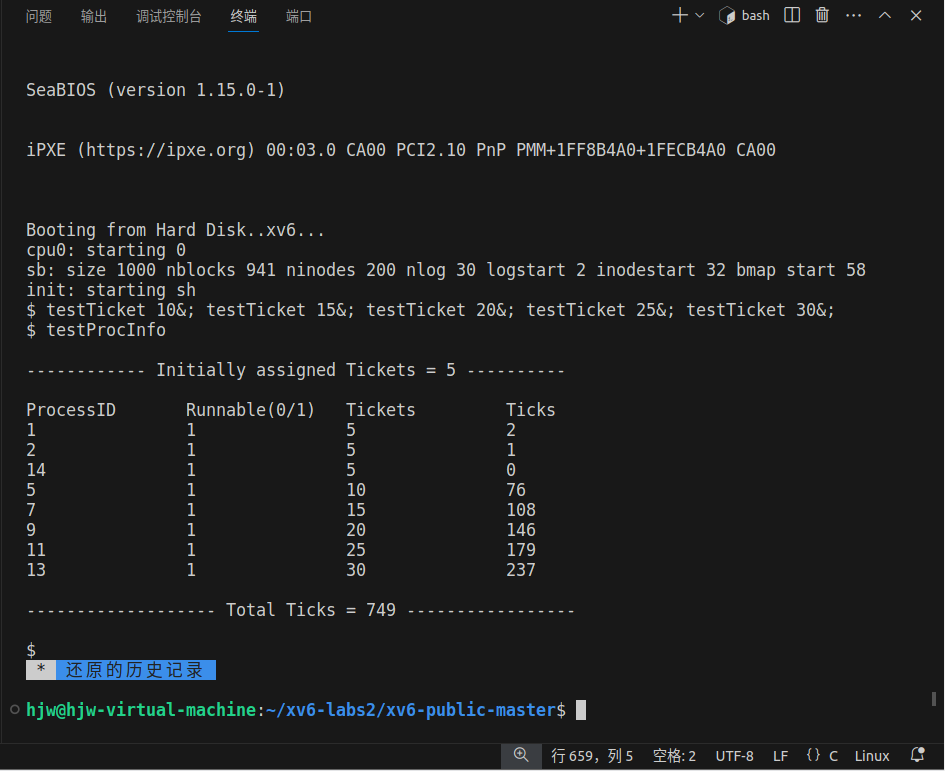Change end of line sequence LF
Viewport: 945px width, 771px height.
(x=780, y=756)
